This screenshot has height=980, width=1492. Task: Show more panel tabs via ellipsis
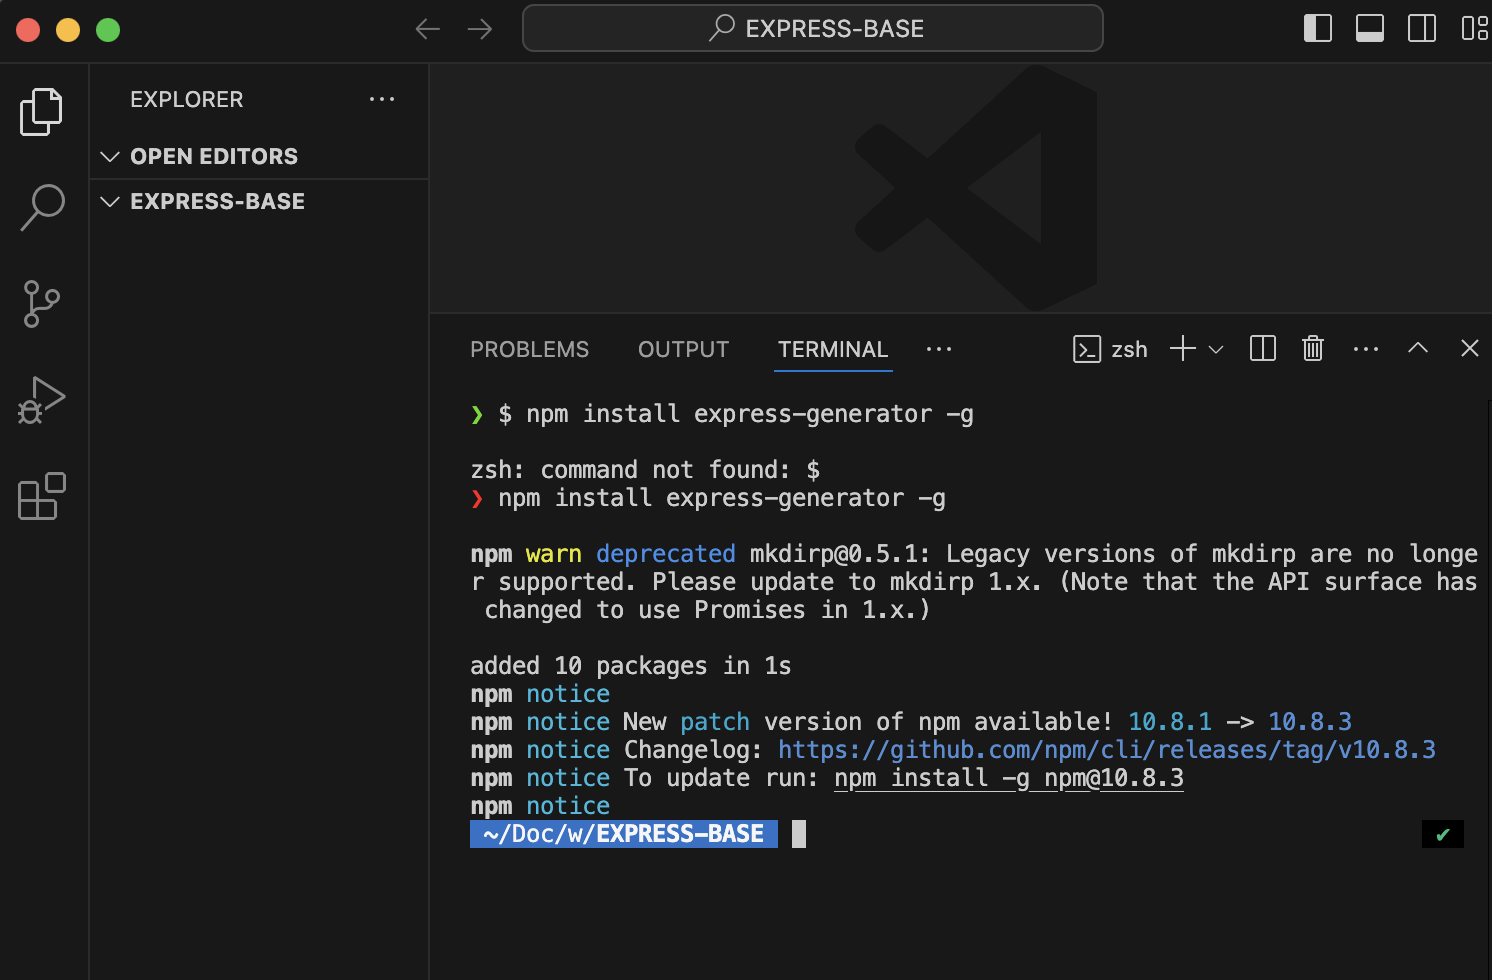[x=939, y=349]
